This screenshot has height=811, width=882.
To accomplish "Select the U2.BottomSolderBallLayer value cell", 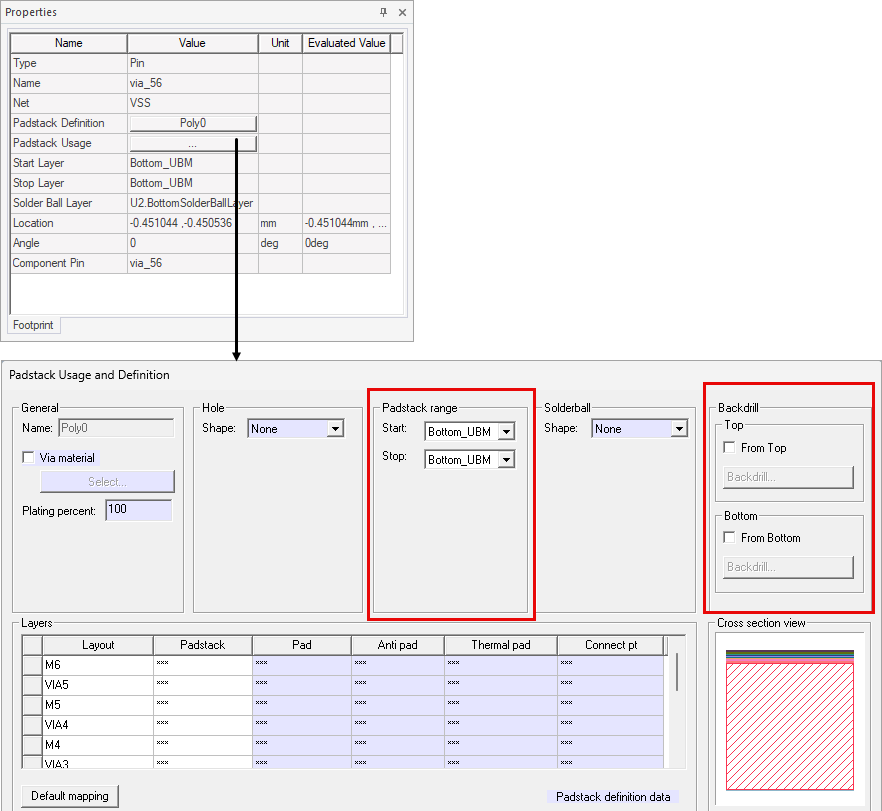I will point(193,203).
